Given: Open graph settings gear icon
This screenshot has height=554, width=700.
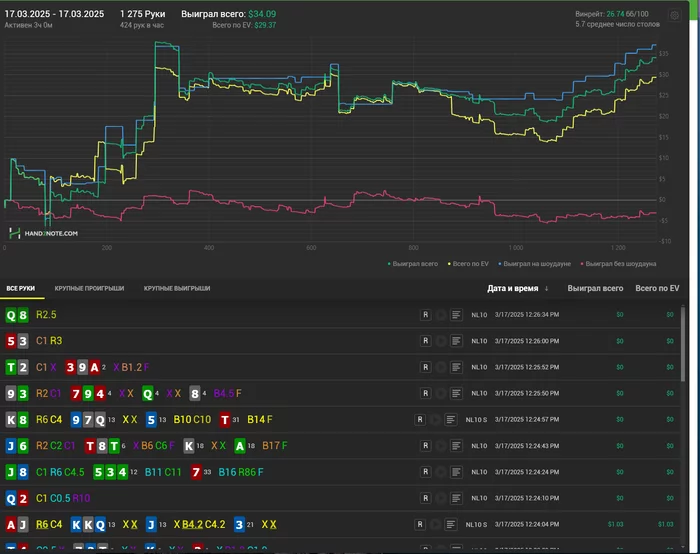Looking at the screenshot, I should (674, 15).
